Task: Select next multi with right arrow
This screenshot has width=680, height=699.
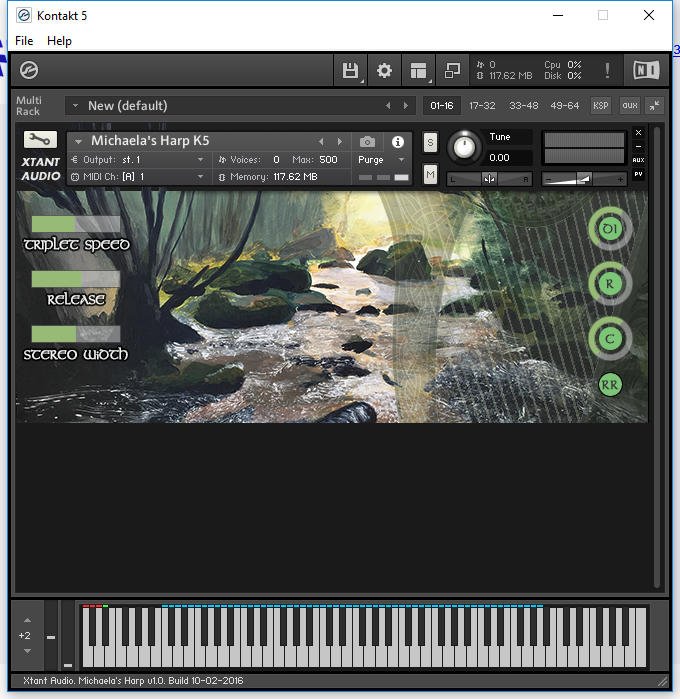Action: [406, 106]
